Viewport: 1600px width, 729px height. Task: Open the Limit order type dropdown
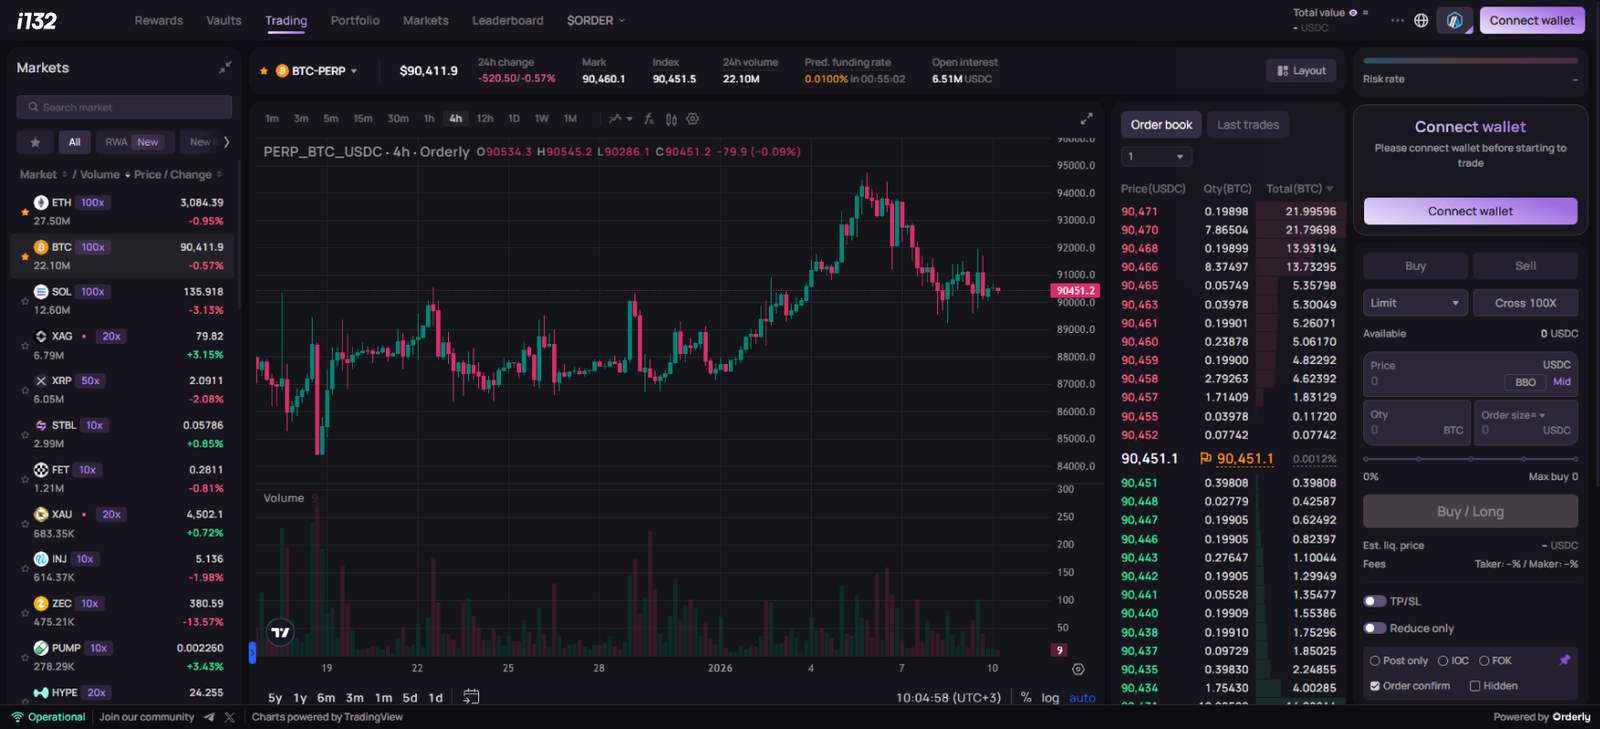(1414, 303)
